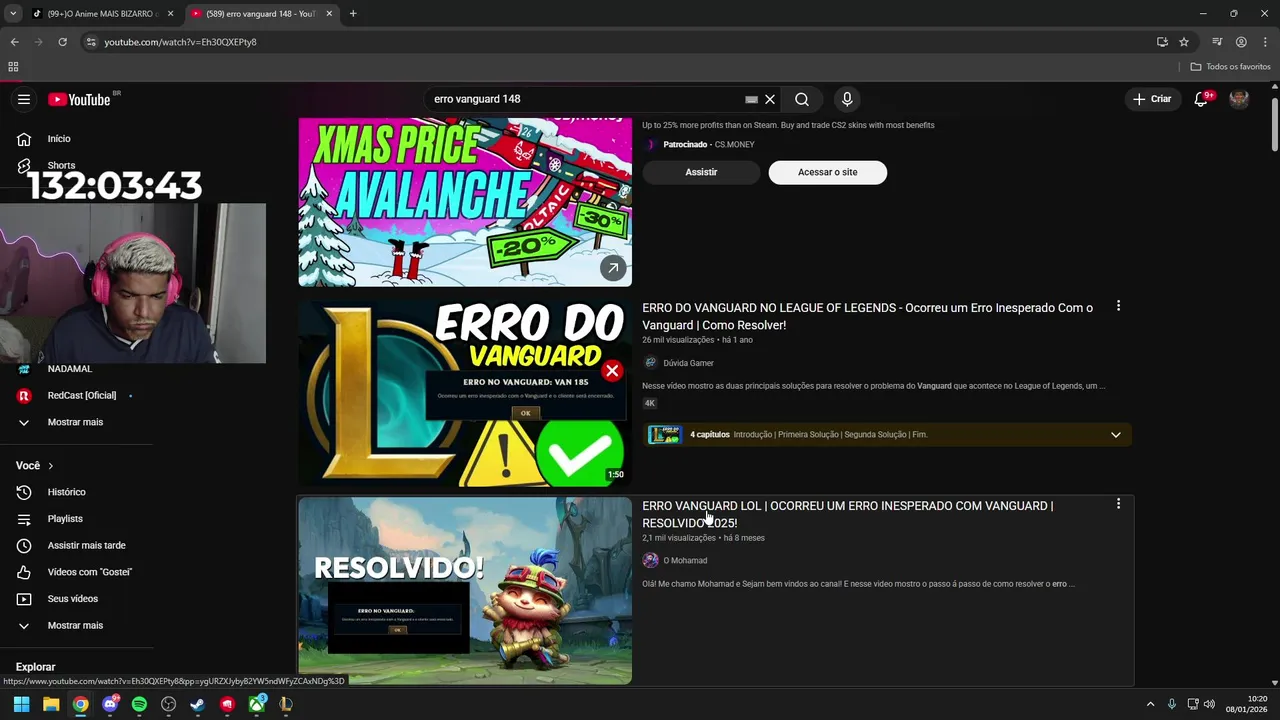
Task: Open the on-screen keyboard icon in search
Action: click(x=751, y=100)
